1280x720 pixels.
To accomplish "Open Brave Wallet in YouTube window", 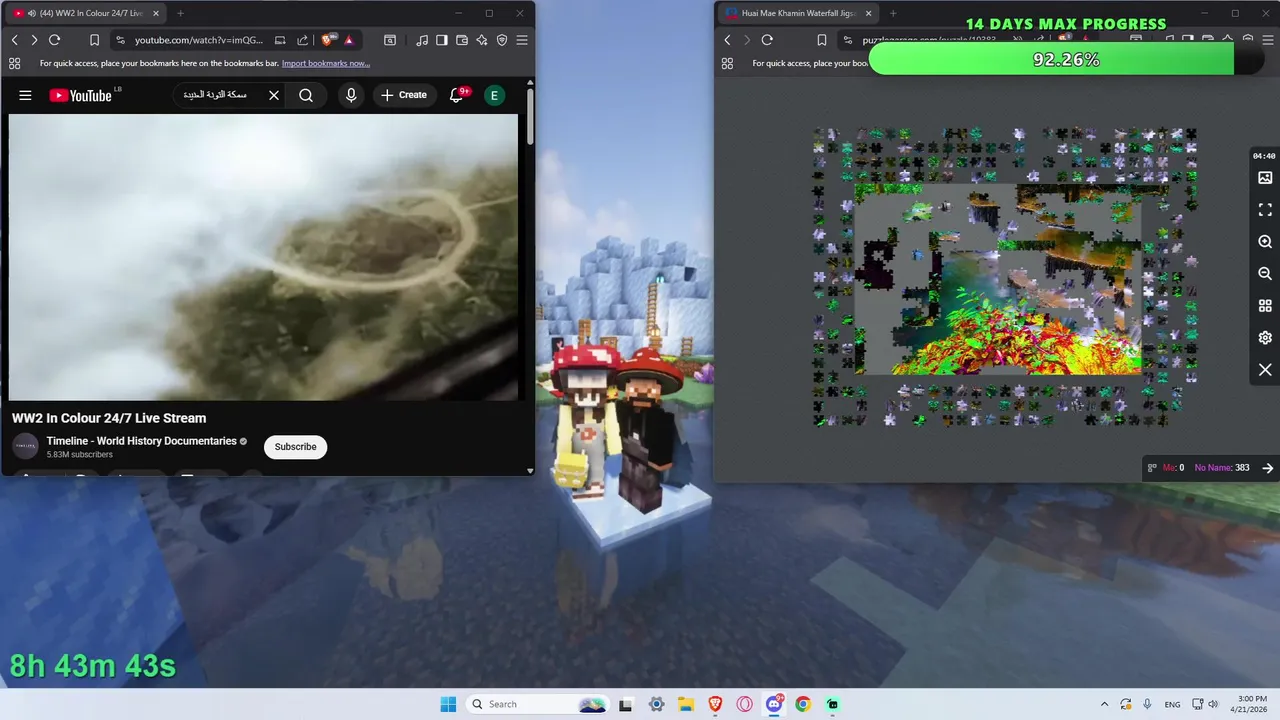I will click(x=462, y=40).
